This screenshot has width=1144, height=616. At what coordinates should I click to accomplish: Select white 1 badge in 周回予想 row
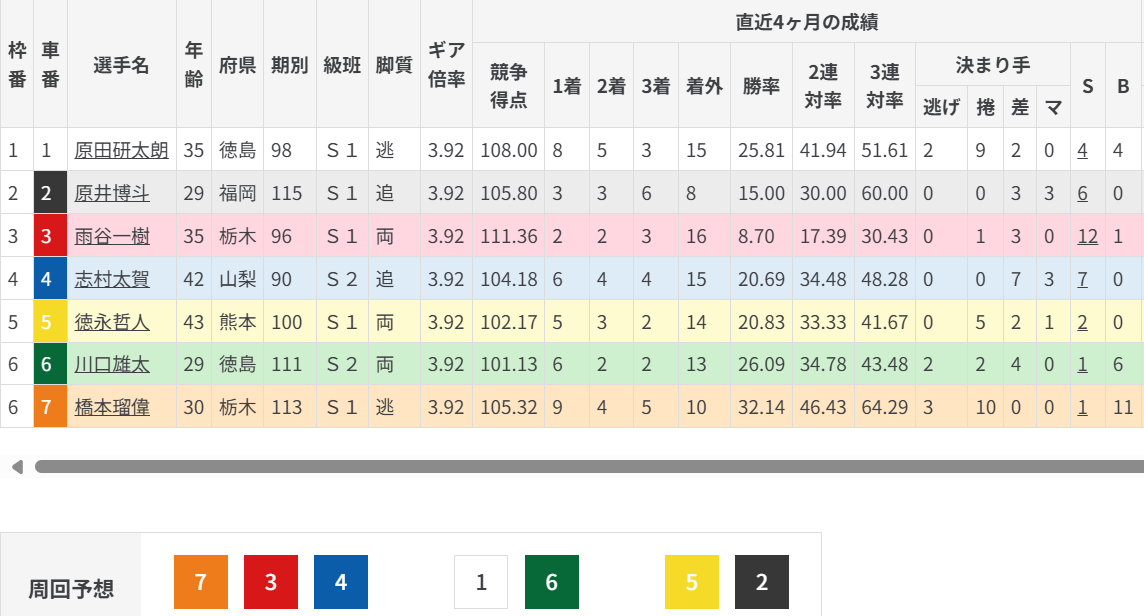click(x=481, y=582)
